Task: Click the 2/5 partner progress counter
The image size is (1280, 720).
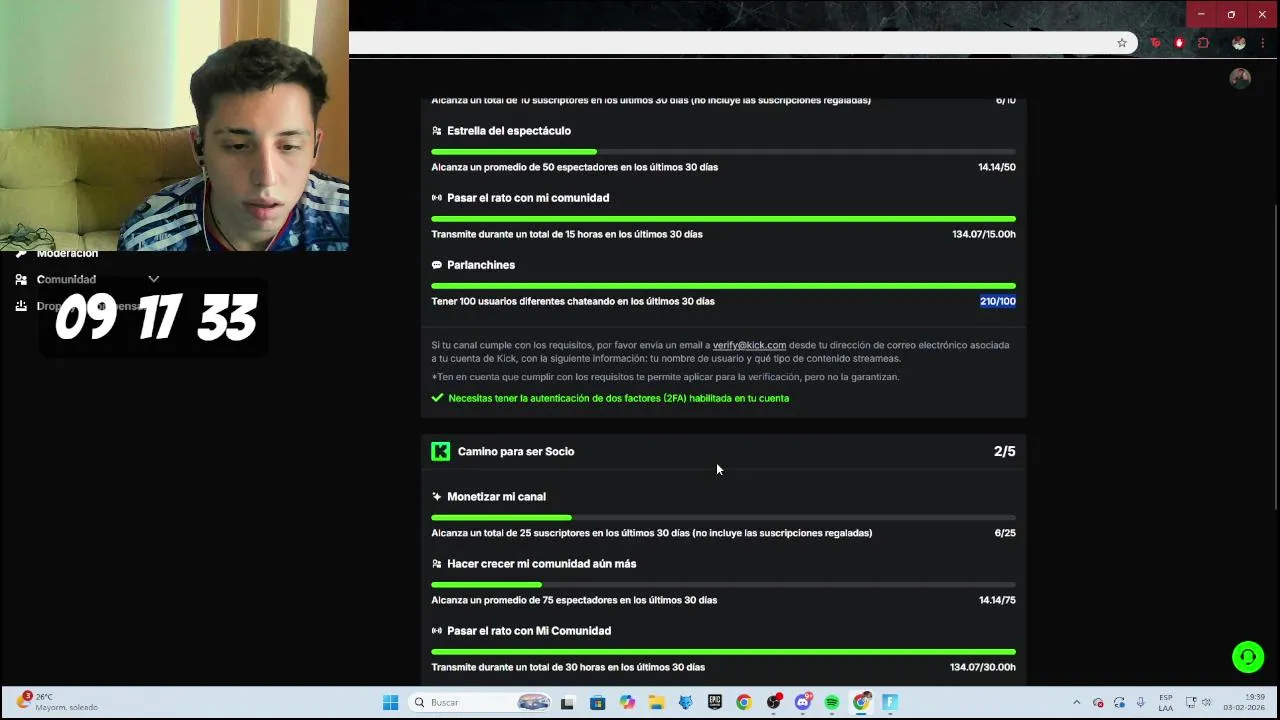Action: click(1005, 452)
